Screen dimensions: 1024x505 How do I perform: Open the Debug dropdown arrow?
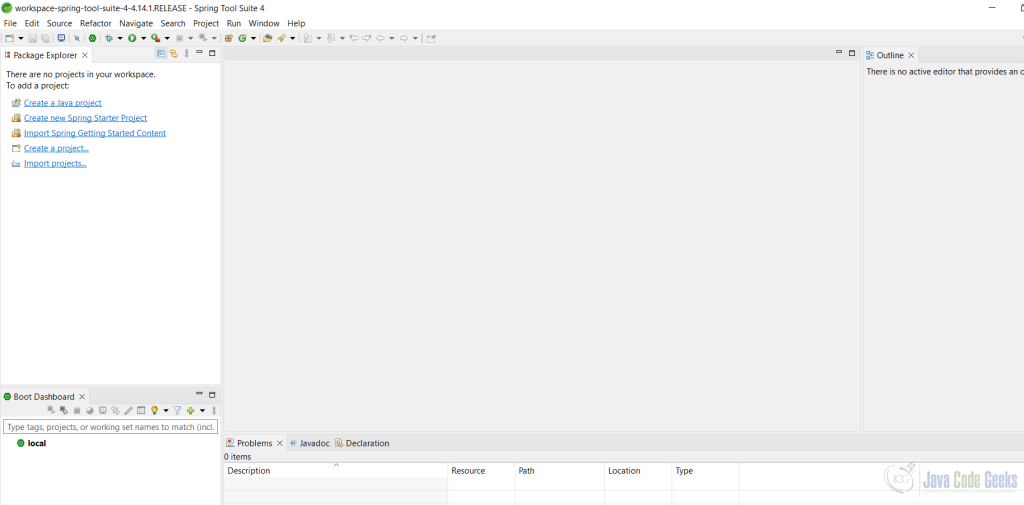point(120,38)
